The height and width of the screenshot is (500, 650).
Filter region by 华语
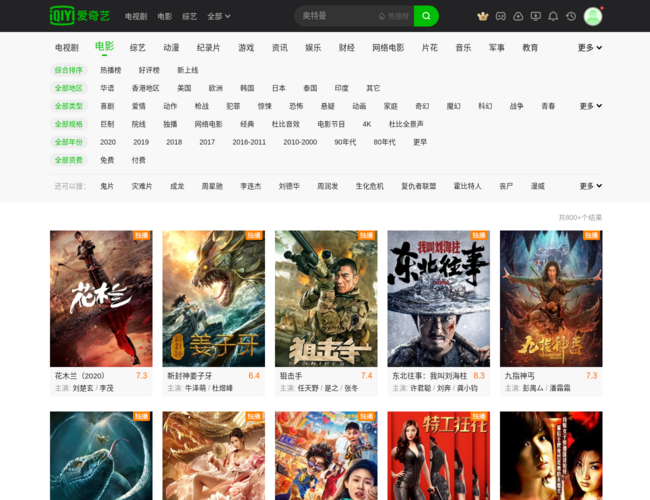pos(107,88)
